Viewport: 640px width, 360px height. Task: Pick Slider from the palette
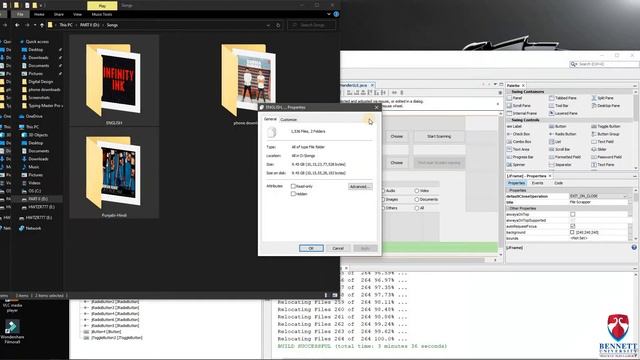click(599, 149)
